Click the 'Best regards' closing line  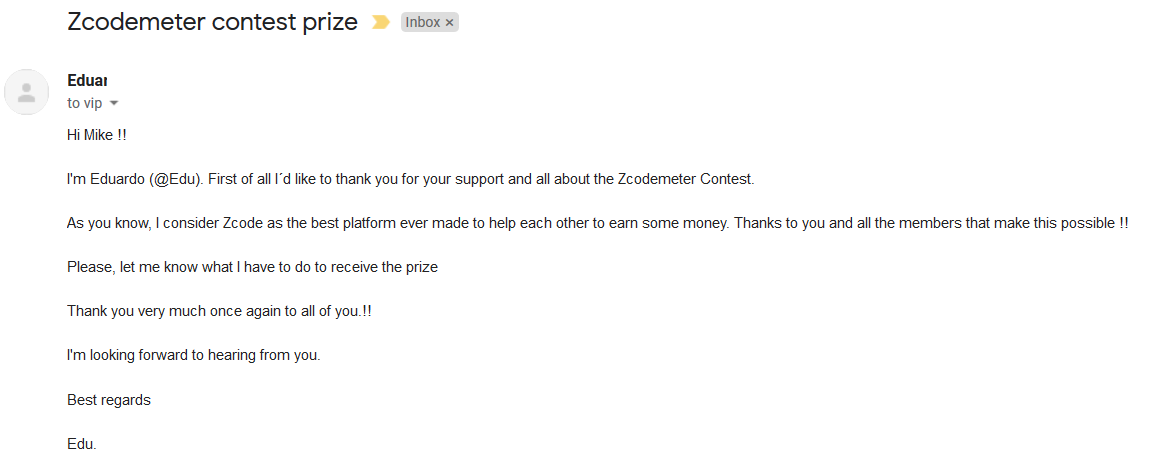[109, 400]
